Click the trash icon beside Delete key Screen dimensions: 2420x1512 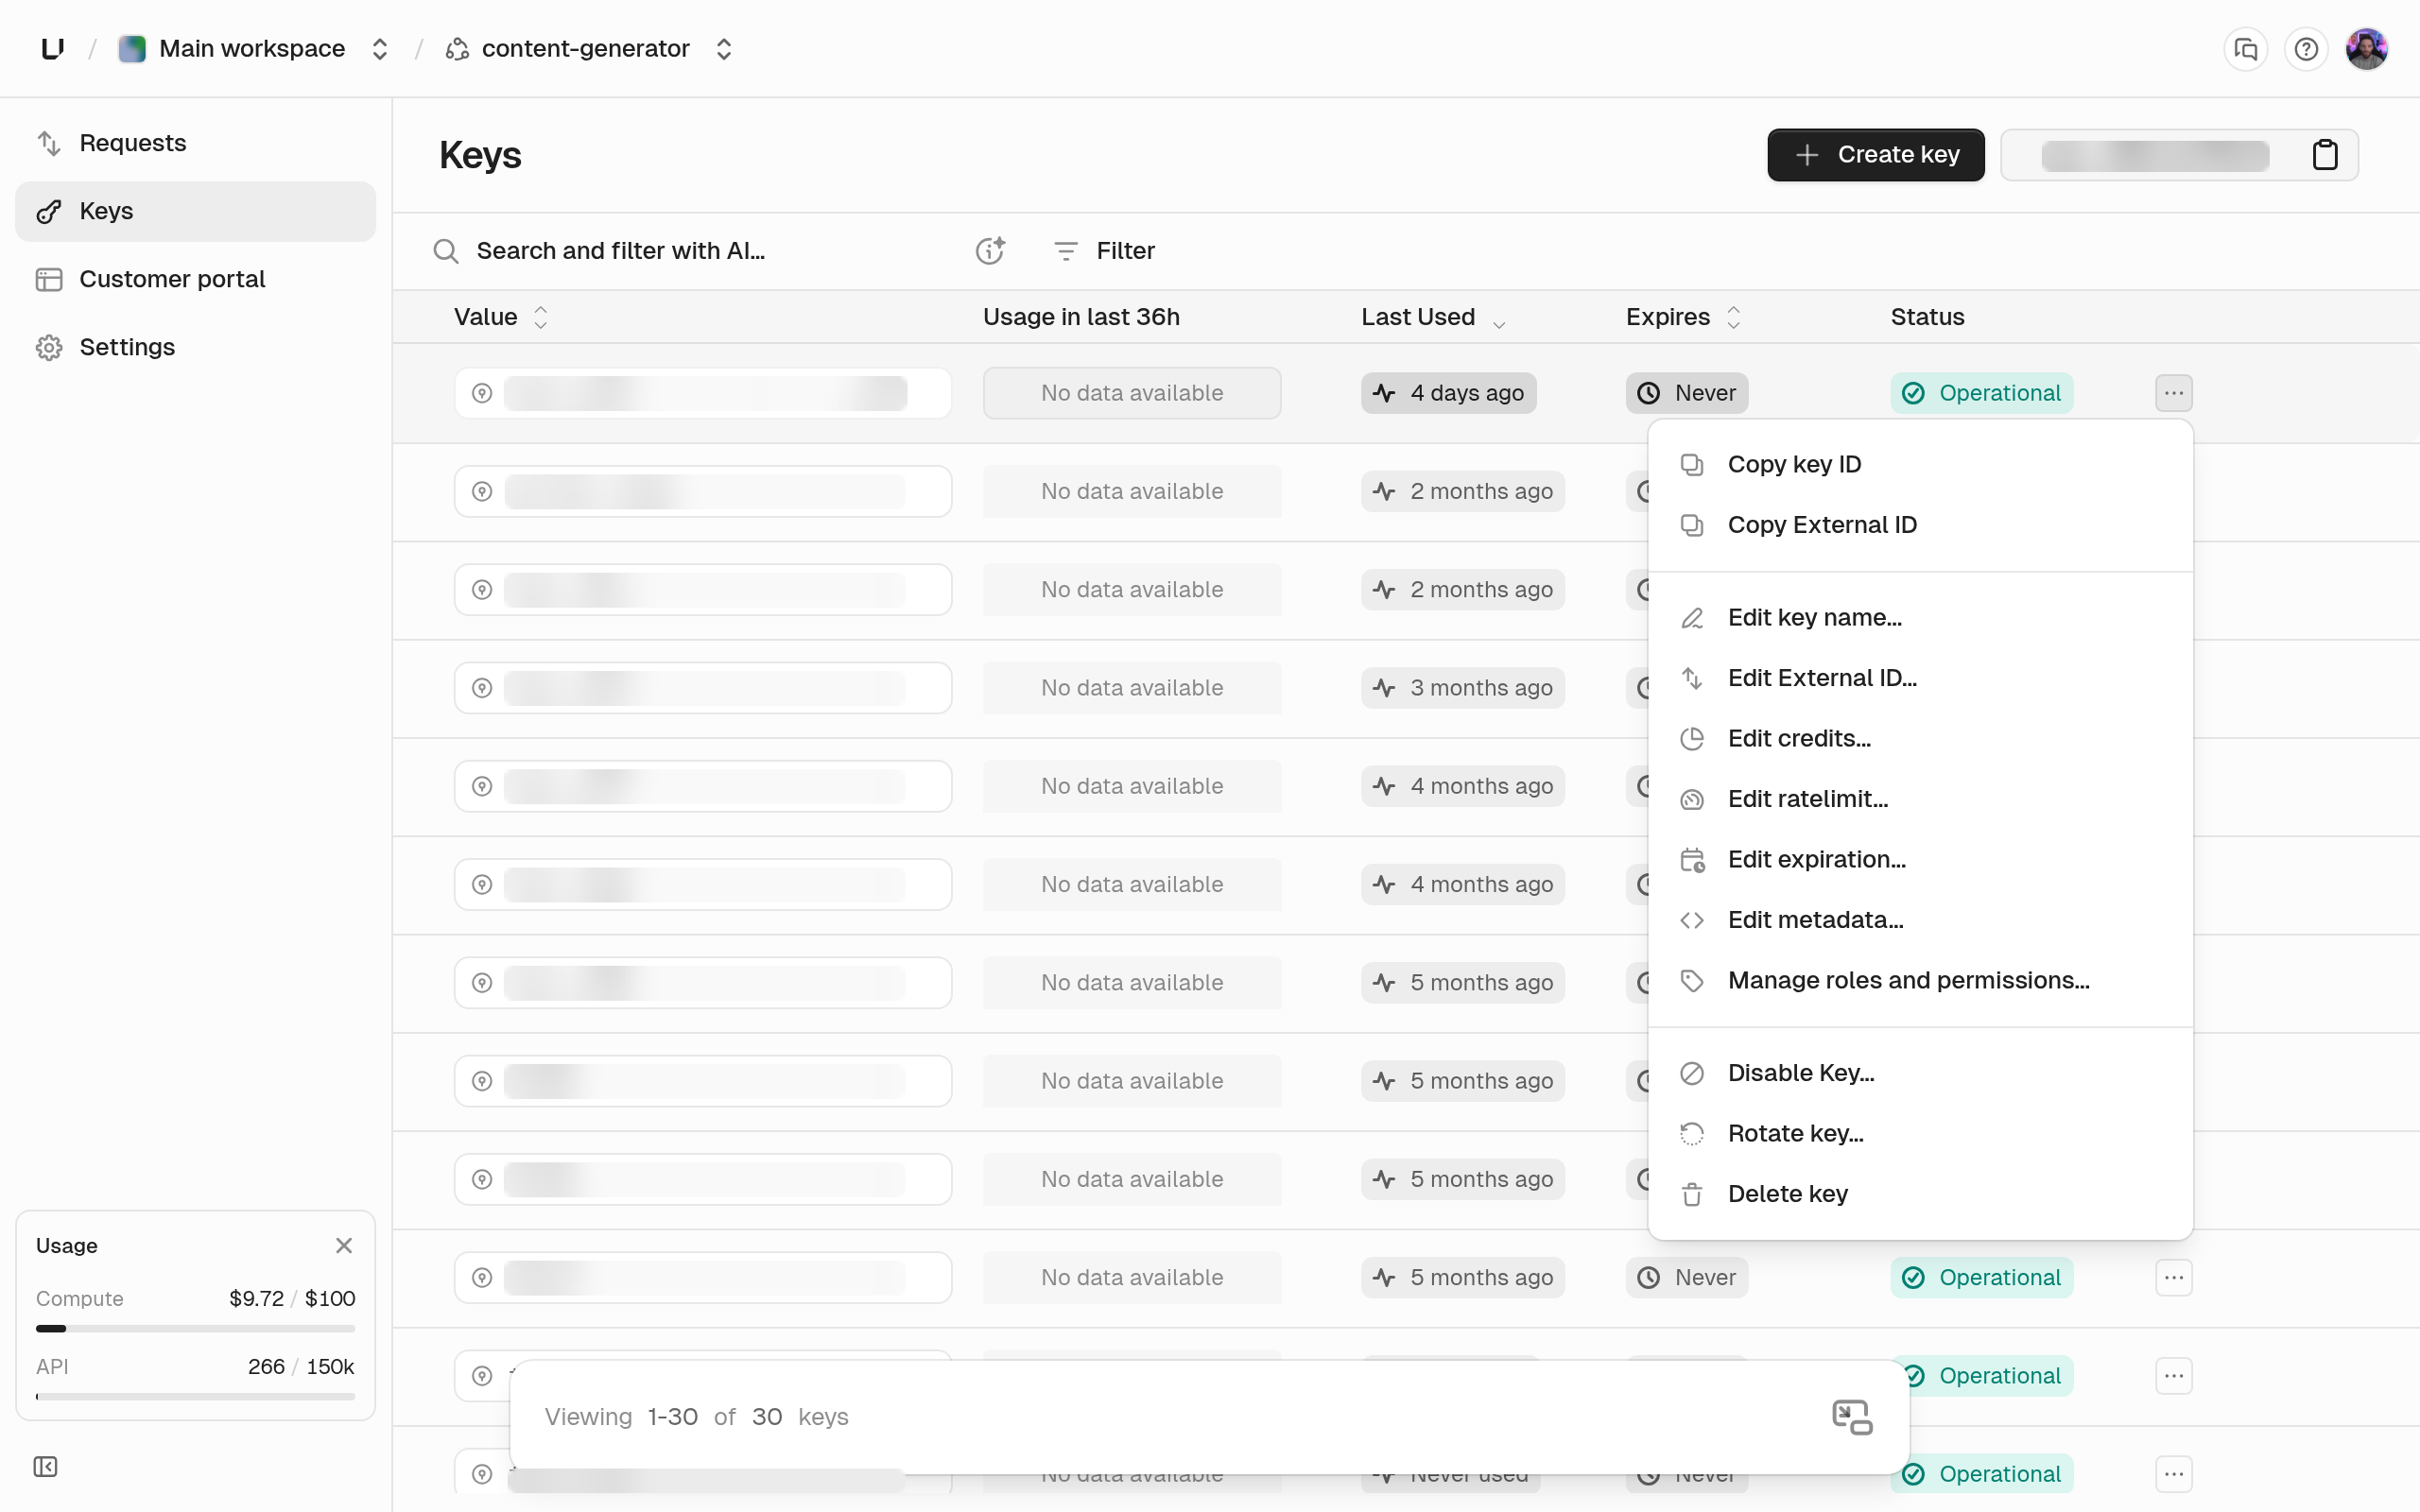coord(1692,1194)
